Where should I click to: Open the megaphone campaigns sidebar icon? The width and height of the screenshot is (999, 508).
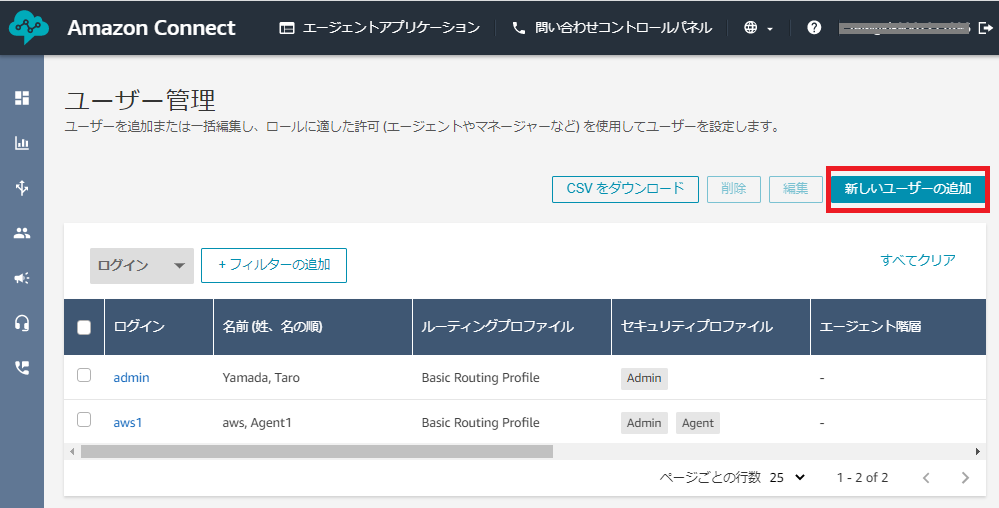pos(22,278)
